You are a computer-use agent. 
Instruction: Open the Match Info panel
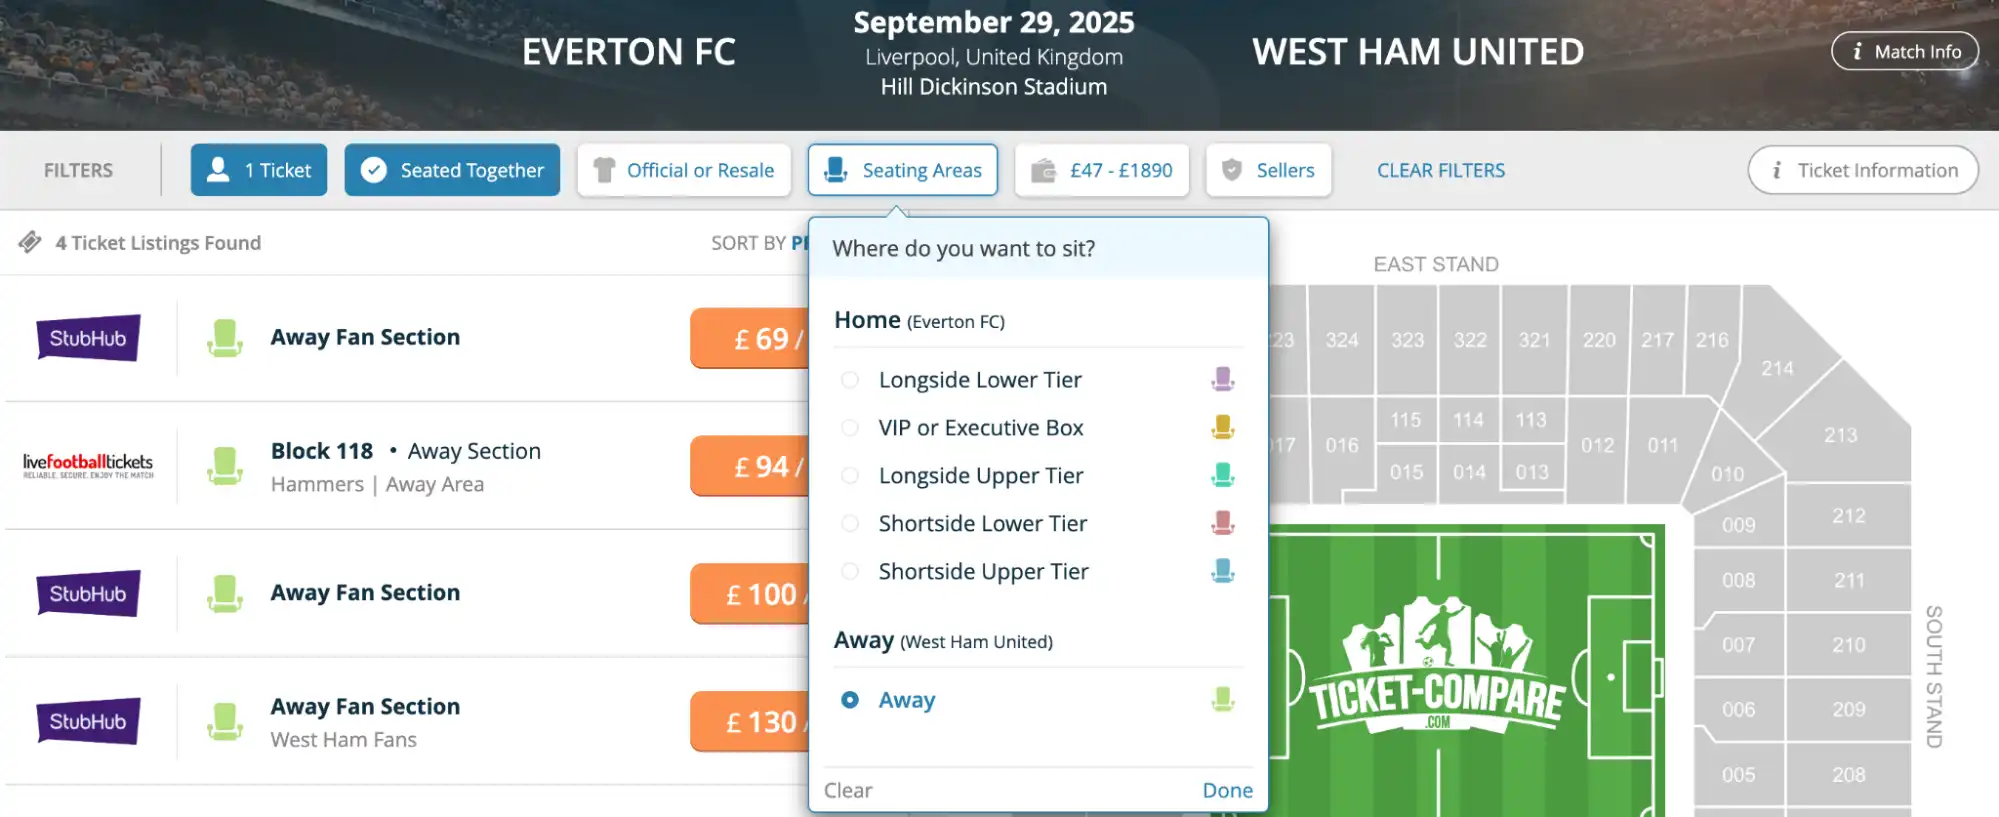pyautogui.click(x=1904, y=51)
